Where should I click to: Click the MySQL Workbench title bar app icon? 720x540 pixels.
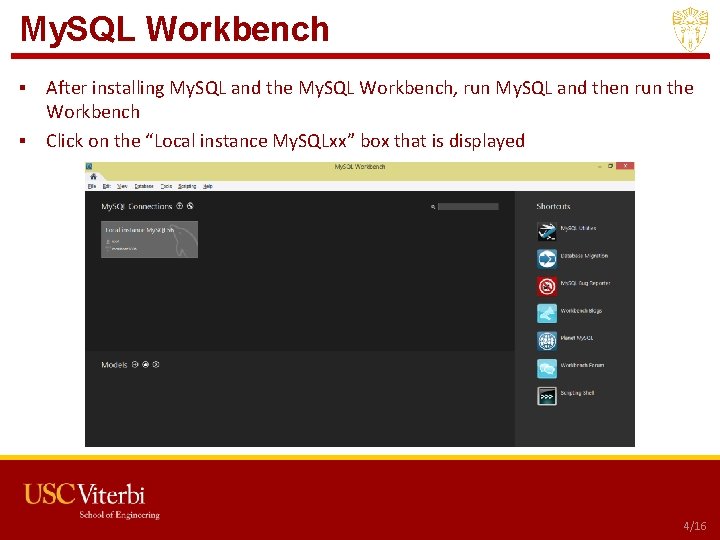tap(89, 166)
